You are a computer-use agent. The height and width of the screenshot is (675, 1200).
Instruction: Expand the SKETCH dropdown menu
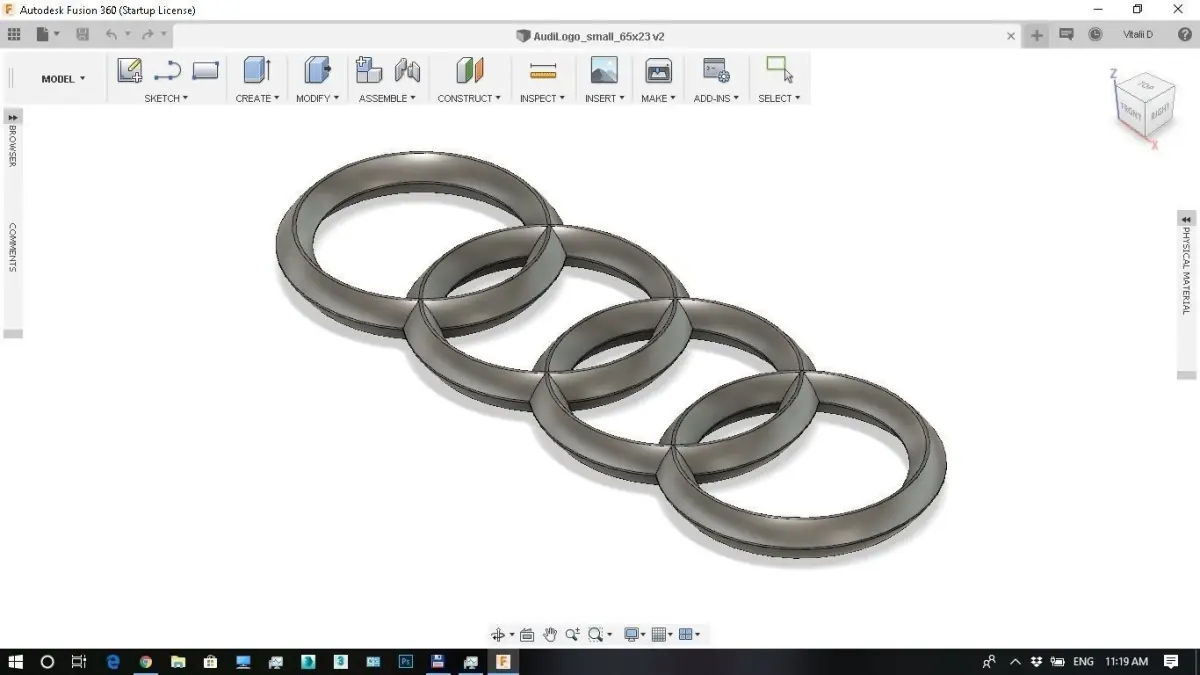[166, 98]
